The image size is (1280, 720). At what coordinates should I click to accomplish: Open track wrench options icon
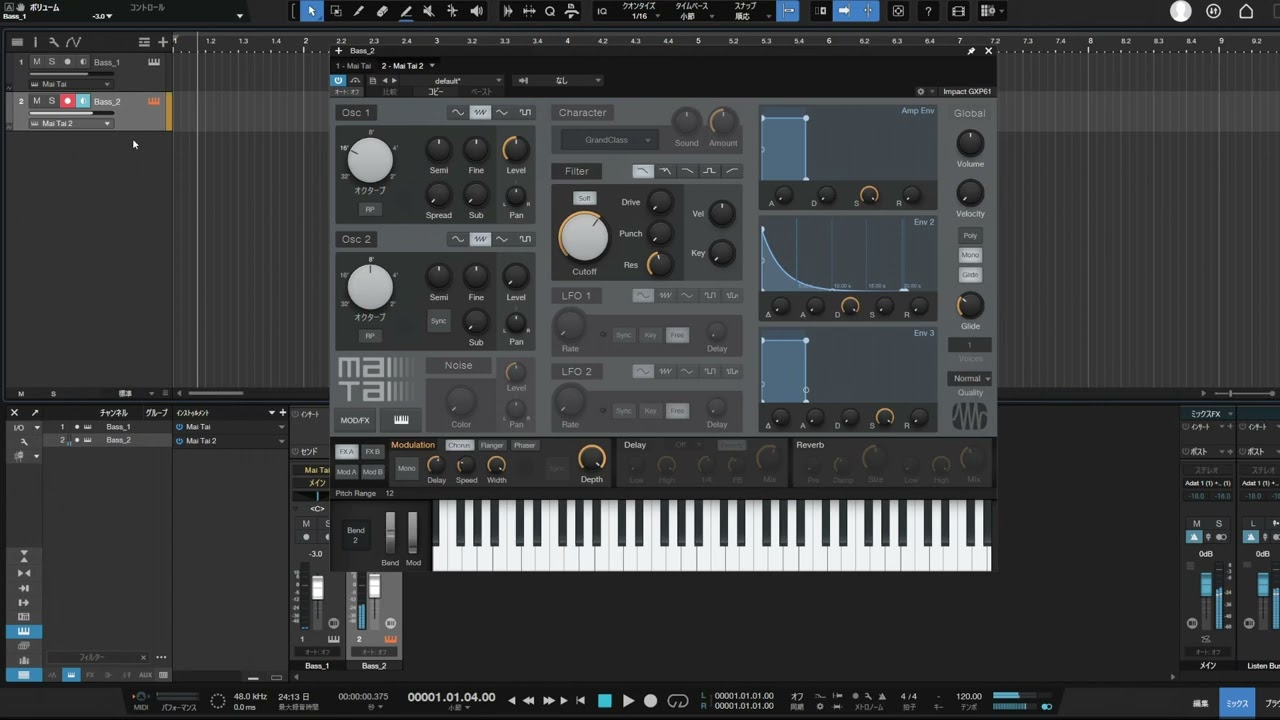(54, 42)
